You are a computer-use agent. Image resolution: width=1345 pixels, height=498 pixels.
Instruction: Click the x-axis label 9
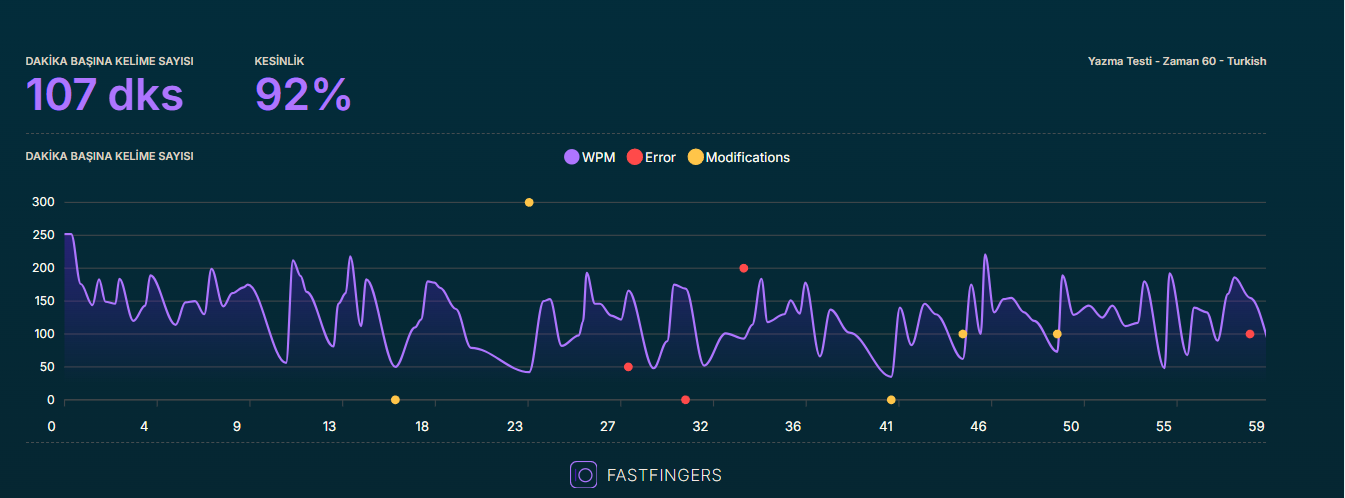pyautogui.click(x=237, y=426)
